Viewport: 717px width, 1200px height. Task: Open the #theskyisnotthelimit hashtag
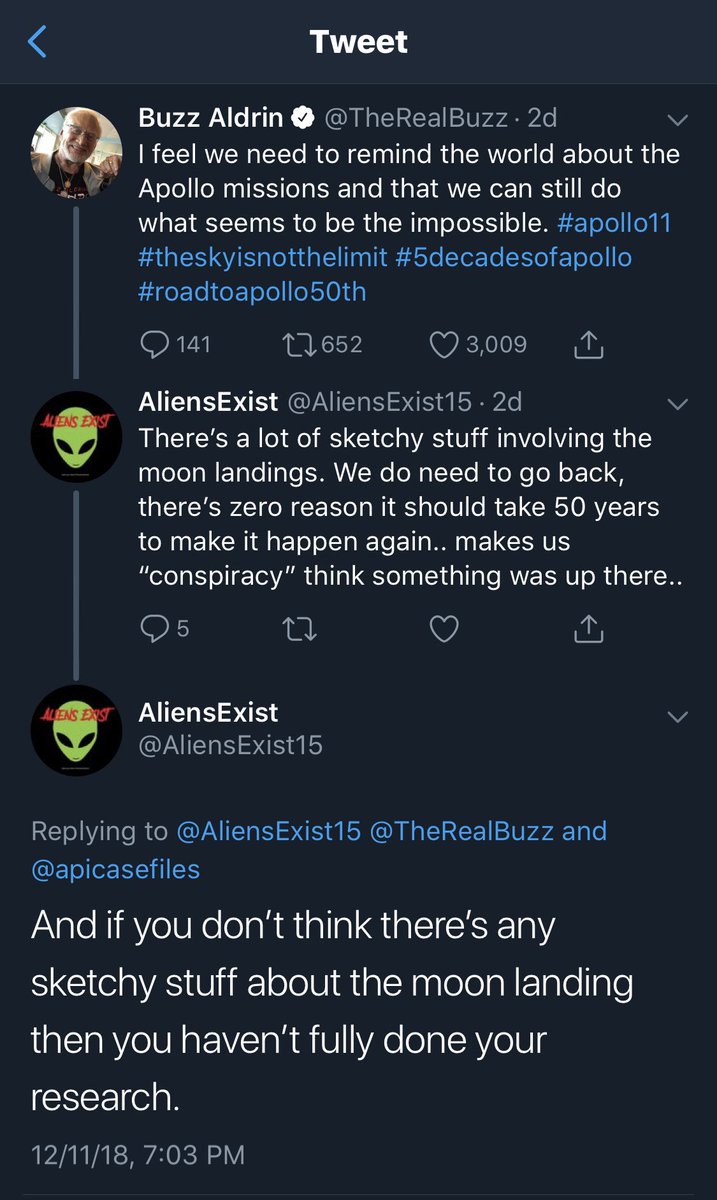click(262, 257)
